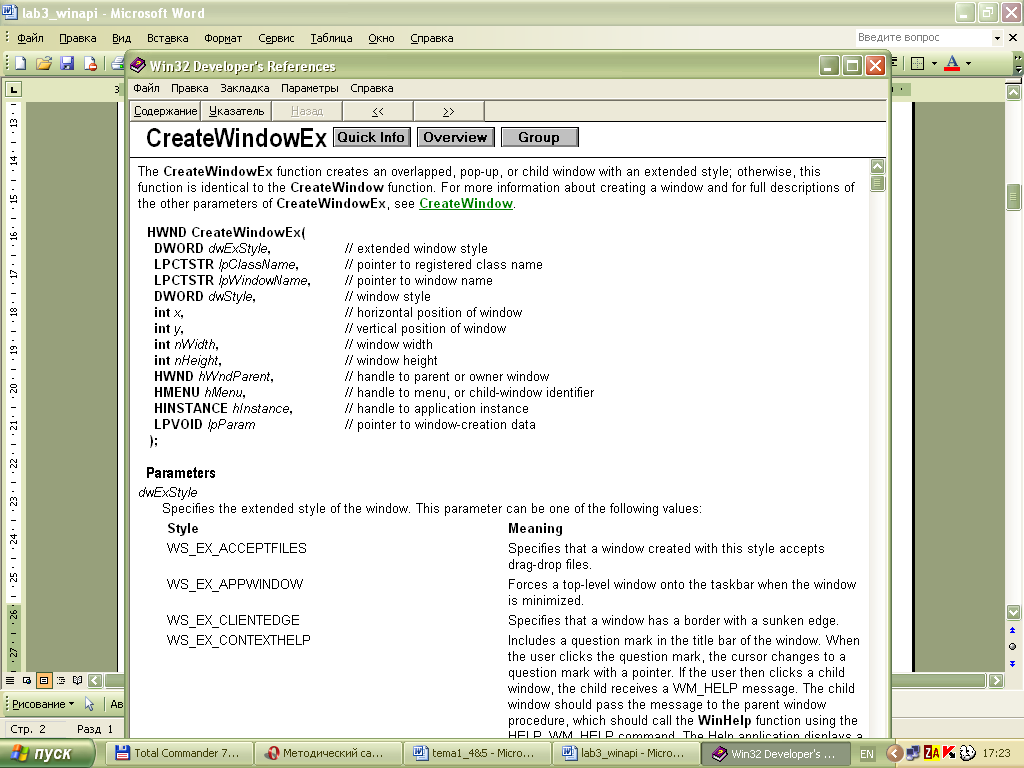Screen dimensions: 1024x768
Task: Open the Font Color dropdown arrow
Action: [x=968, y=63]
